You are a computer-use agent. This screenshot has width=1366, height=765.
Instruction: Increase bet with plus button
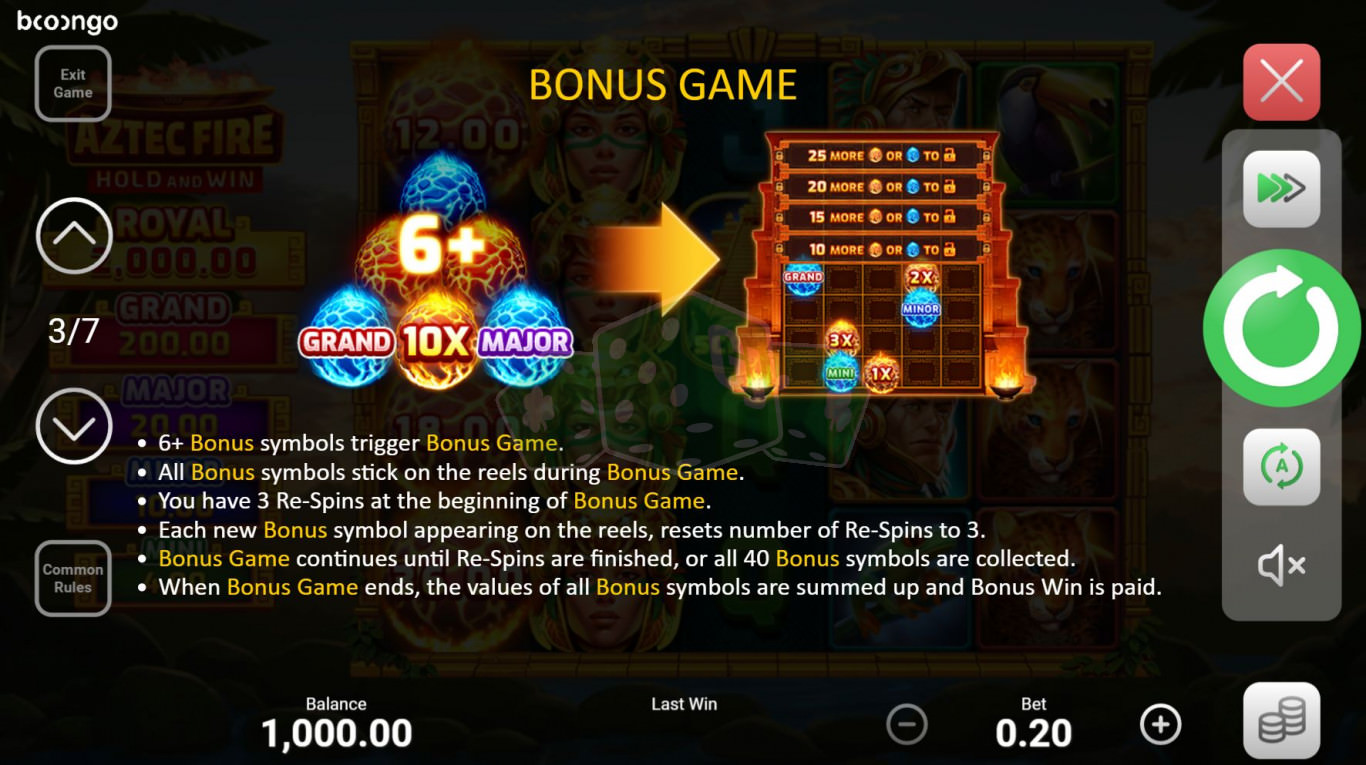coord(1160,724)
